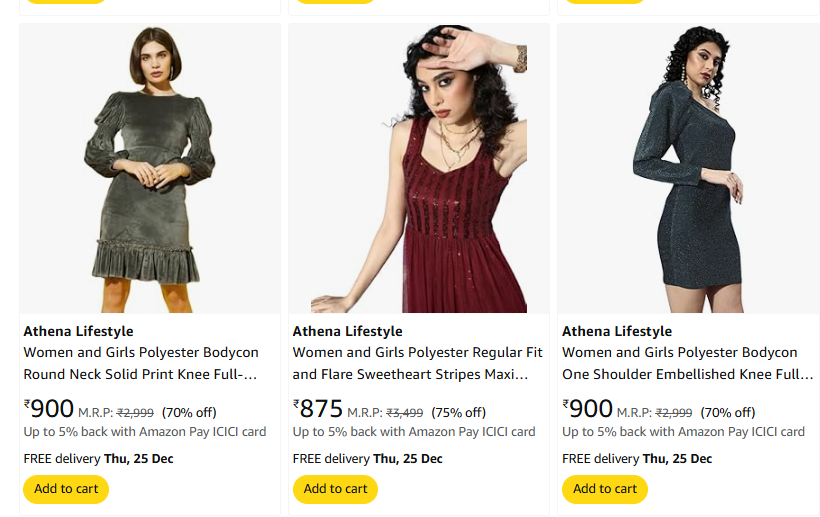The height and width of the screenshot is (517, 820).
Task: Click Athena Lifestyle brand above Sweetheart Stripes Maxi
Action: pos(347,331)
